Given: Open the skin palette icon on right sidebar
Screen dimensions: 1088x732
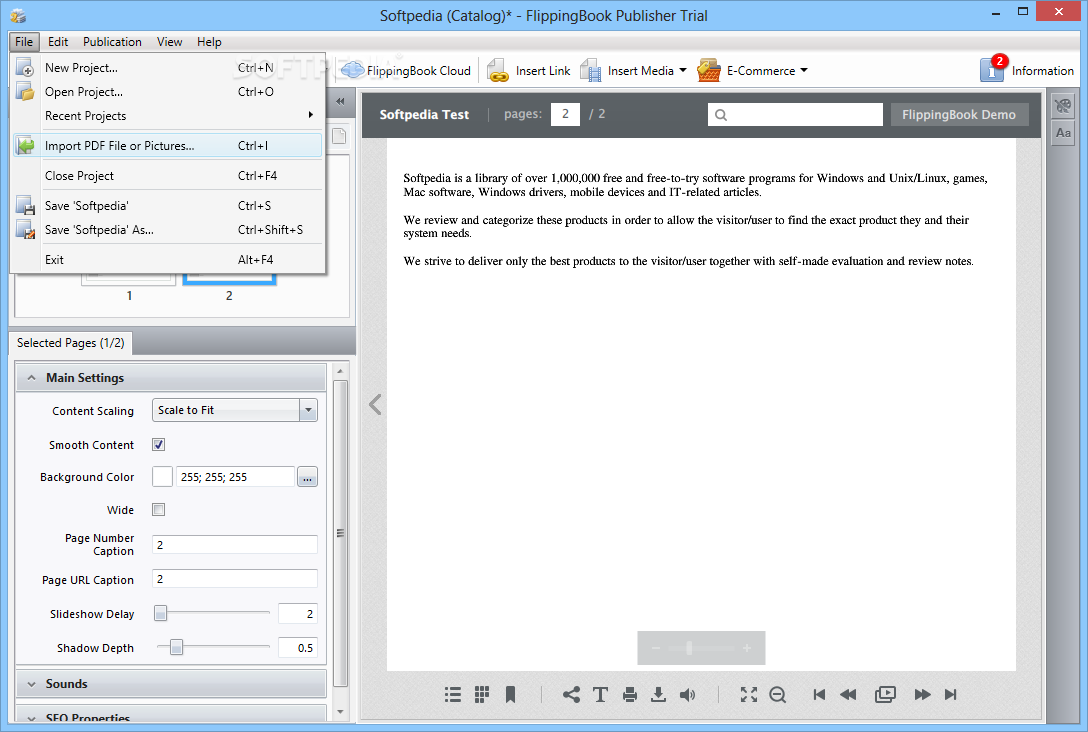Looking at the screenshot, I should coord(1063,105).
